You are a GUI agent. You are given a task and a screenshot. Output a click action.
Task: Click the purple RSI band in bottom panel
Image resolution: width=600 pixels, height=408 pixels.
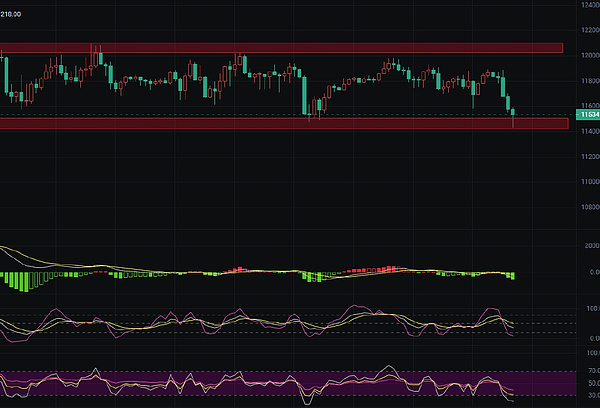250,382
